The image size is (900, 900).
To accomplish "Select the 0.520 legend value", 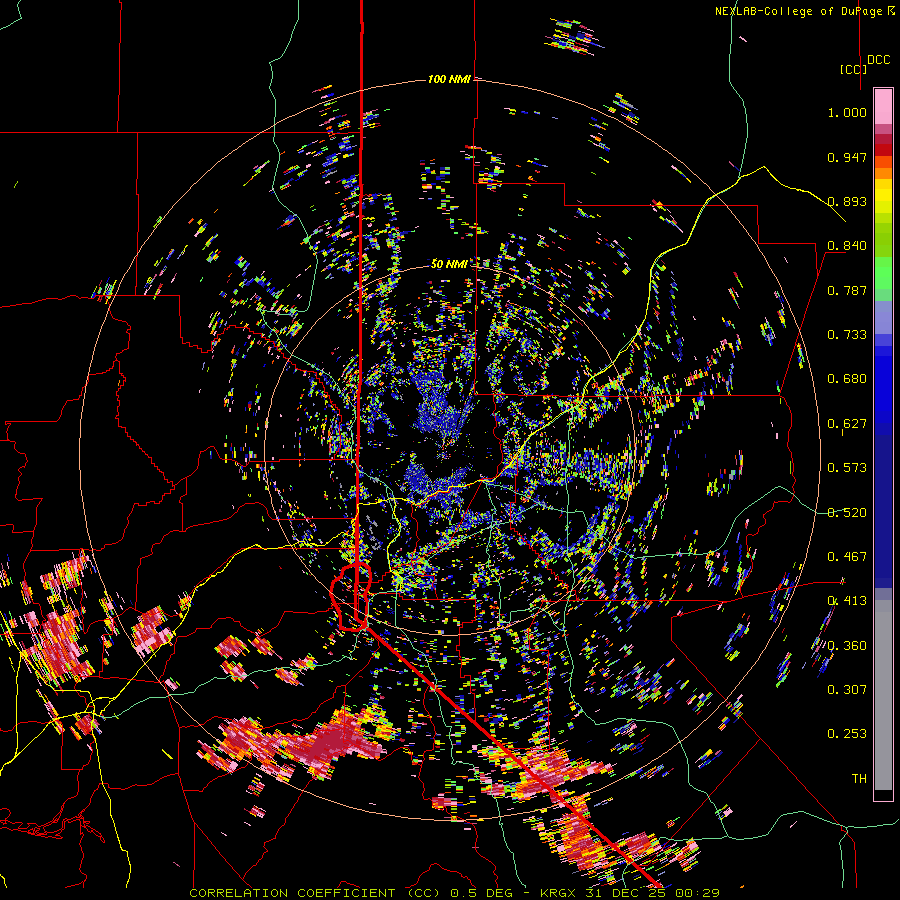I will coord(847,513).
